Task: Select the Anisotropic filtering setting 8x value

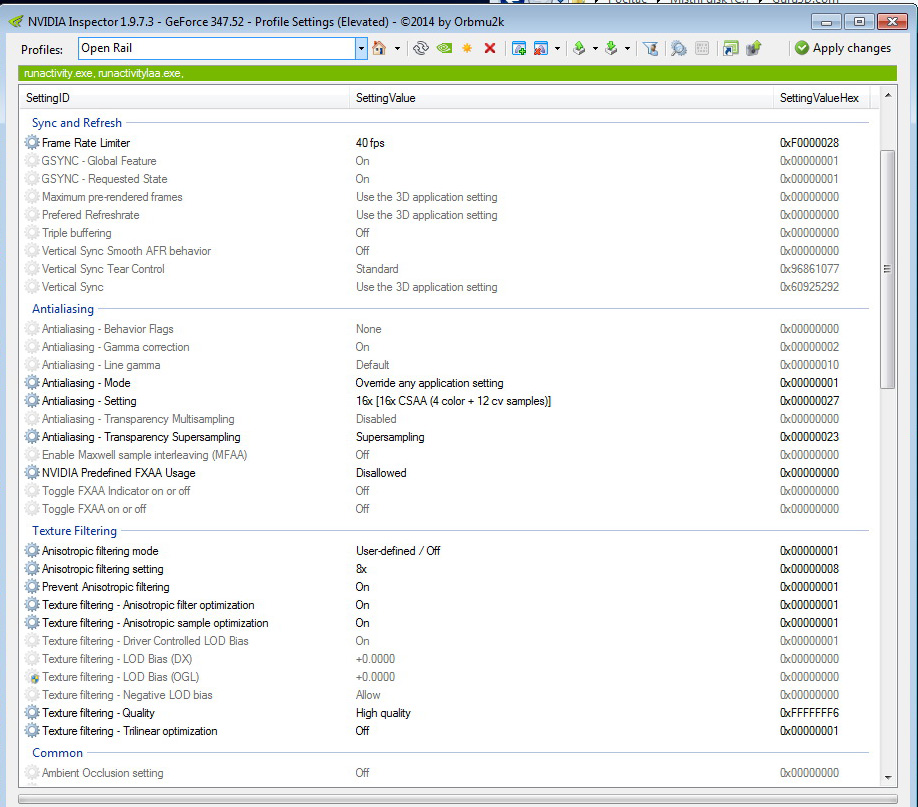Action: pos(362,569)
